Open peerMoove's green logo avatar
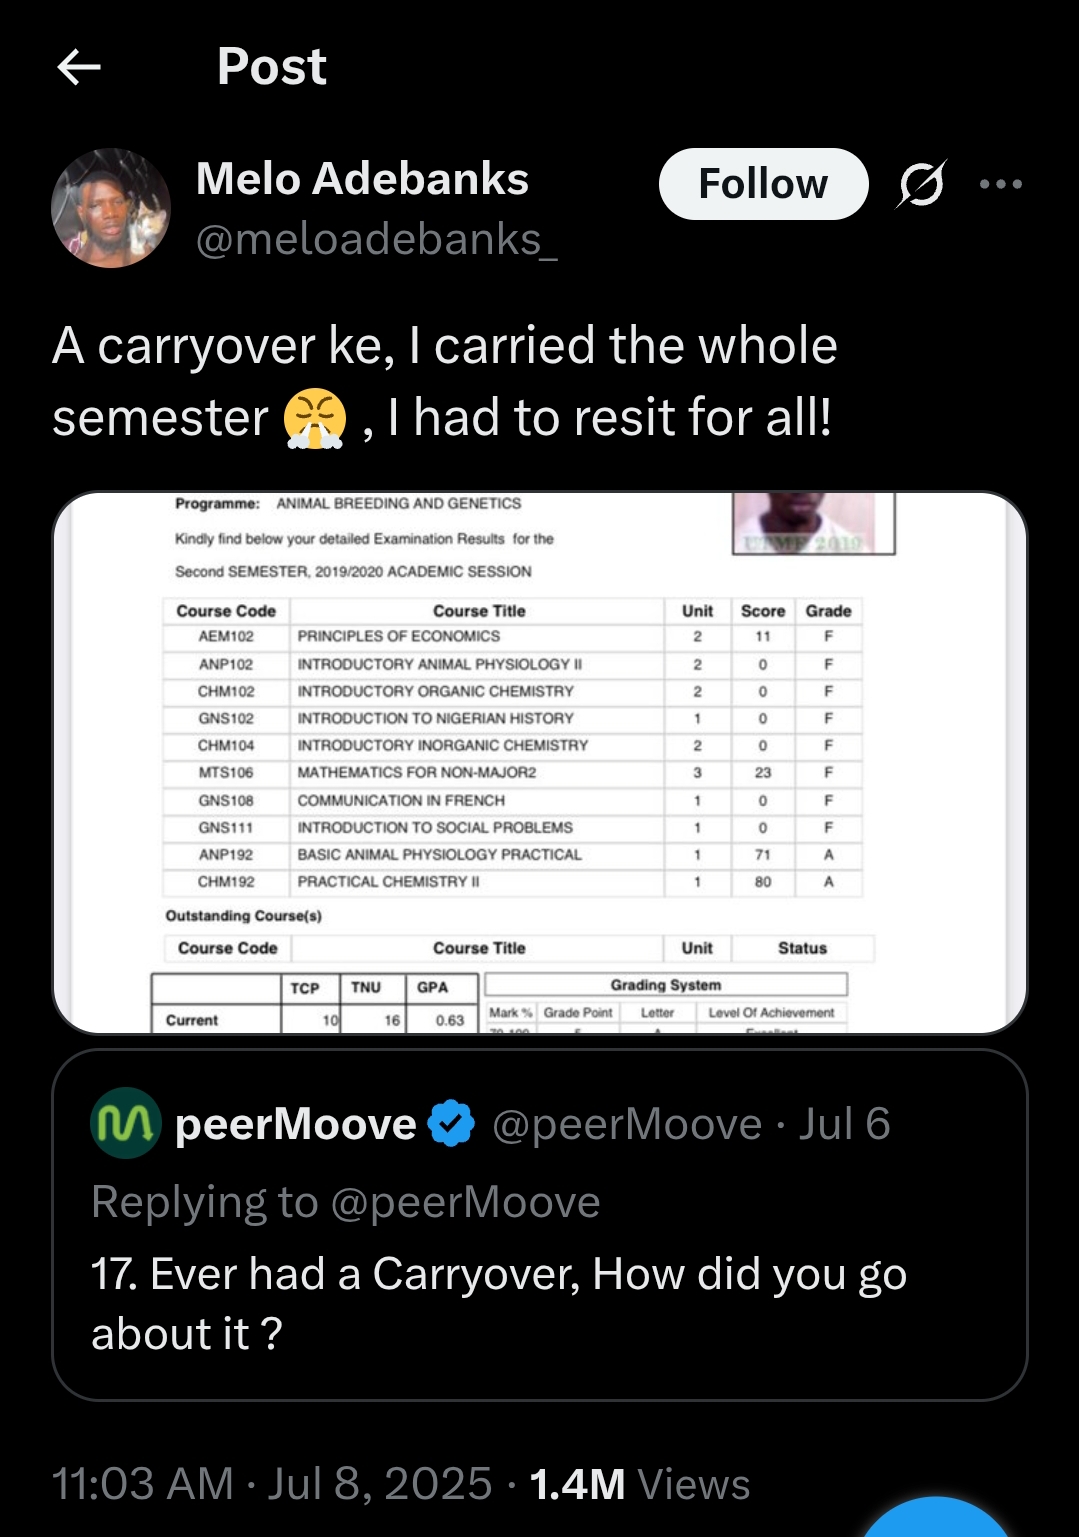Viewport: 1079px width, 1537px height. pos(126,1123)
